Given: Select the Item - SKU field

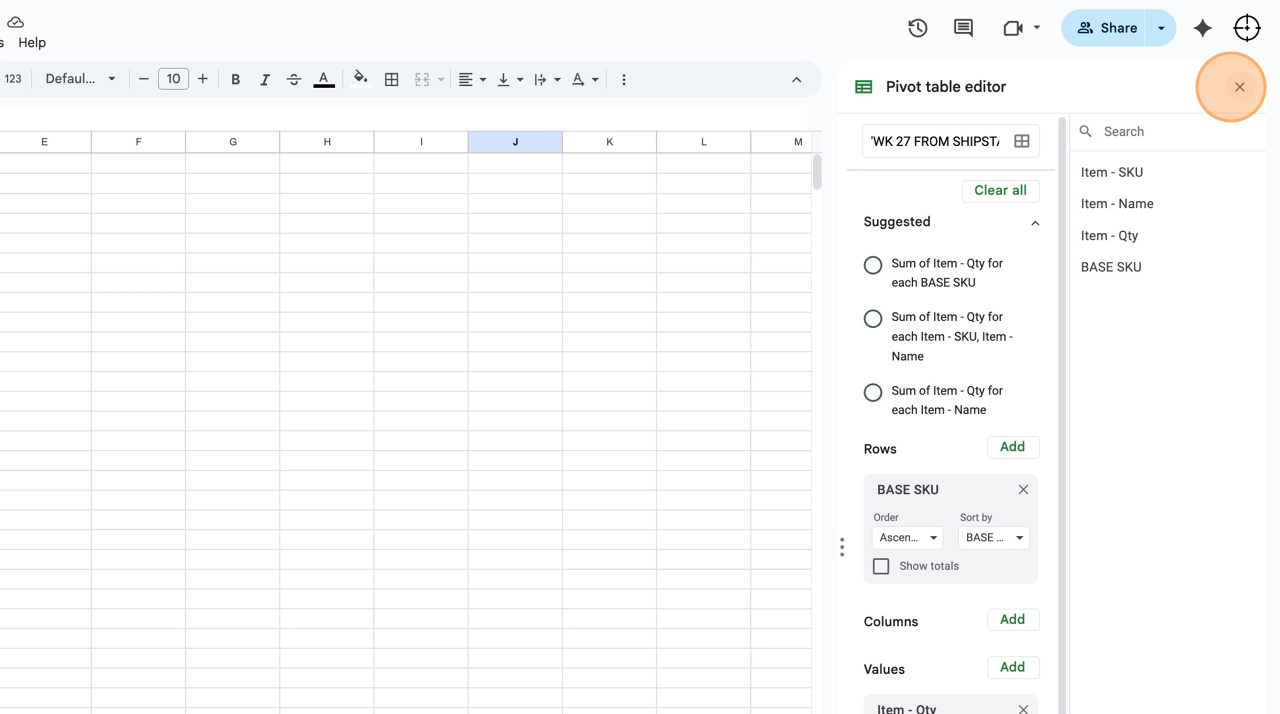Looking at the screenshot, I should point(1111,172).
